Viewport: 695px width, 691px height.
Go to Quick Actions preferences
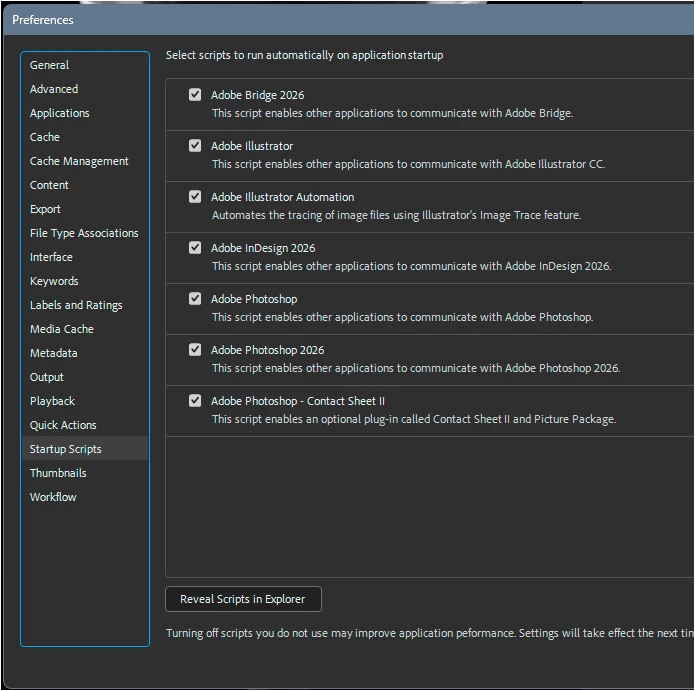point(63,425)
